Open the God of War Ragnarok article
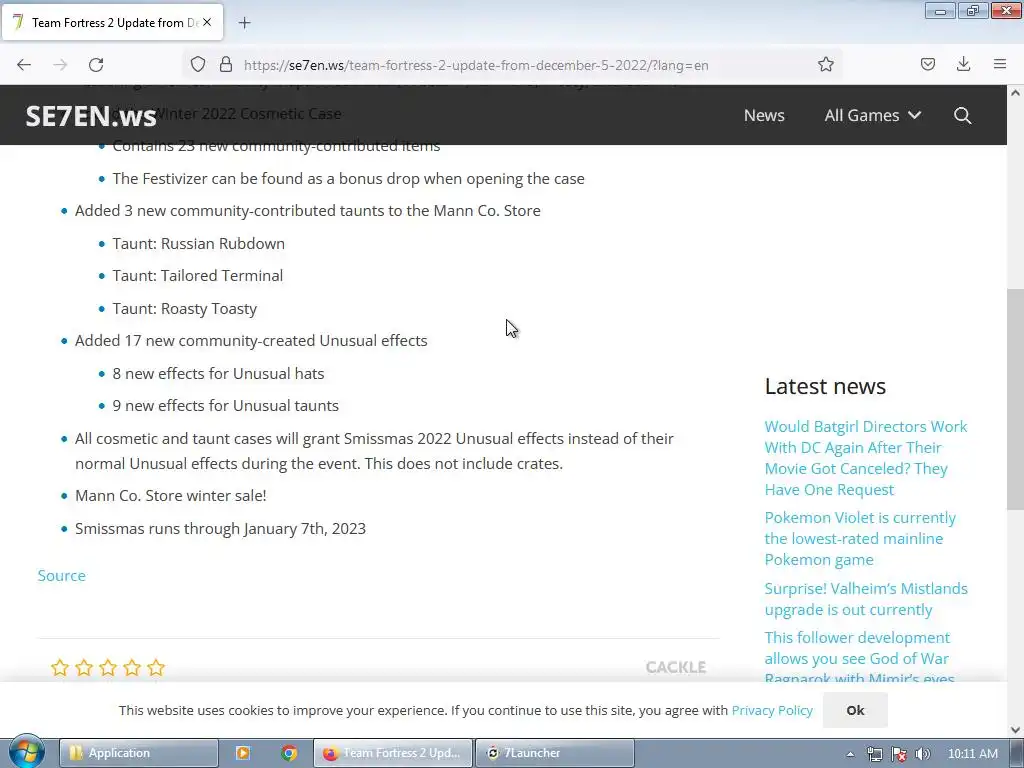1024x768 pixels. tap(859, 658)
